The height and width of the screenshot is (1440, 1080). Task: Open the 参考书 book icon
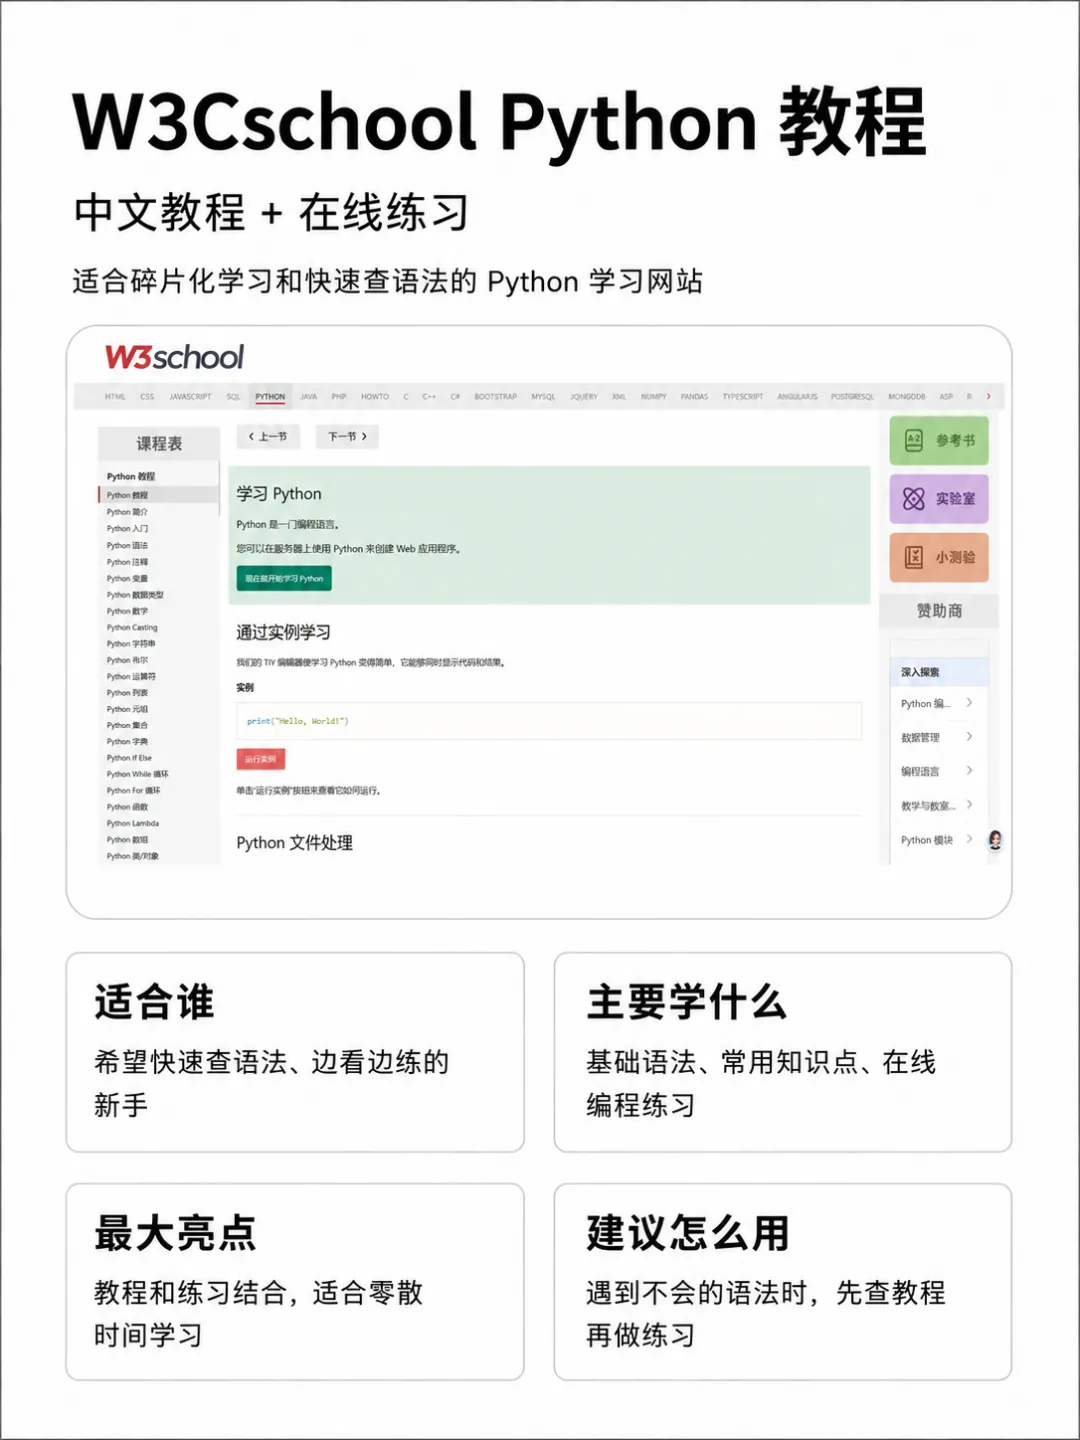[x=913, y=440]
